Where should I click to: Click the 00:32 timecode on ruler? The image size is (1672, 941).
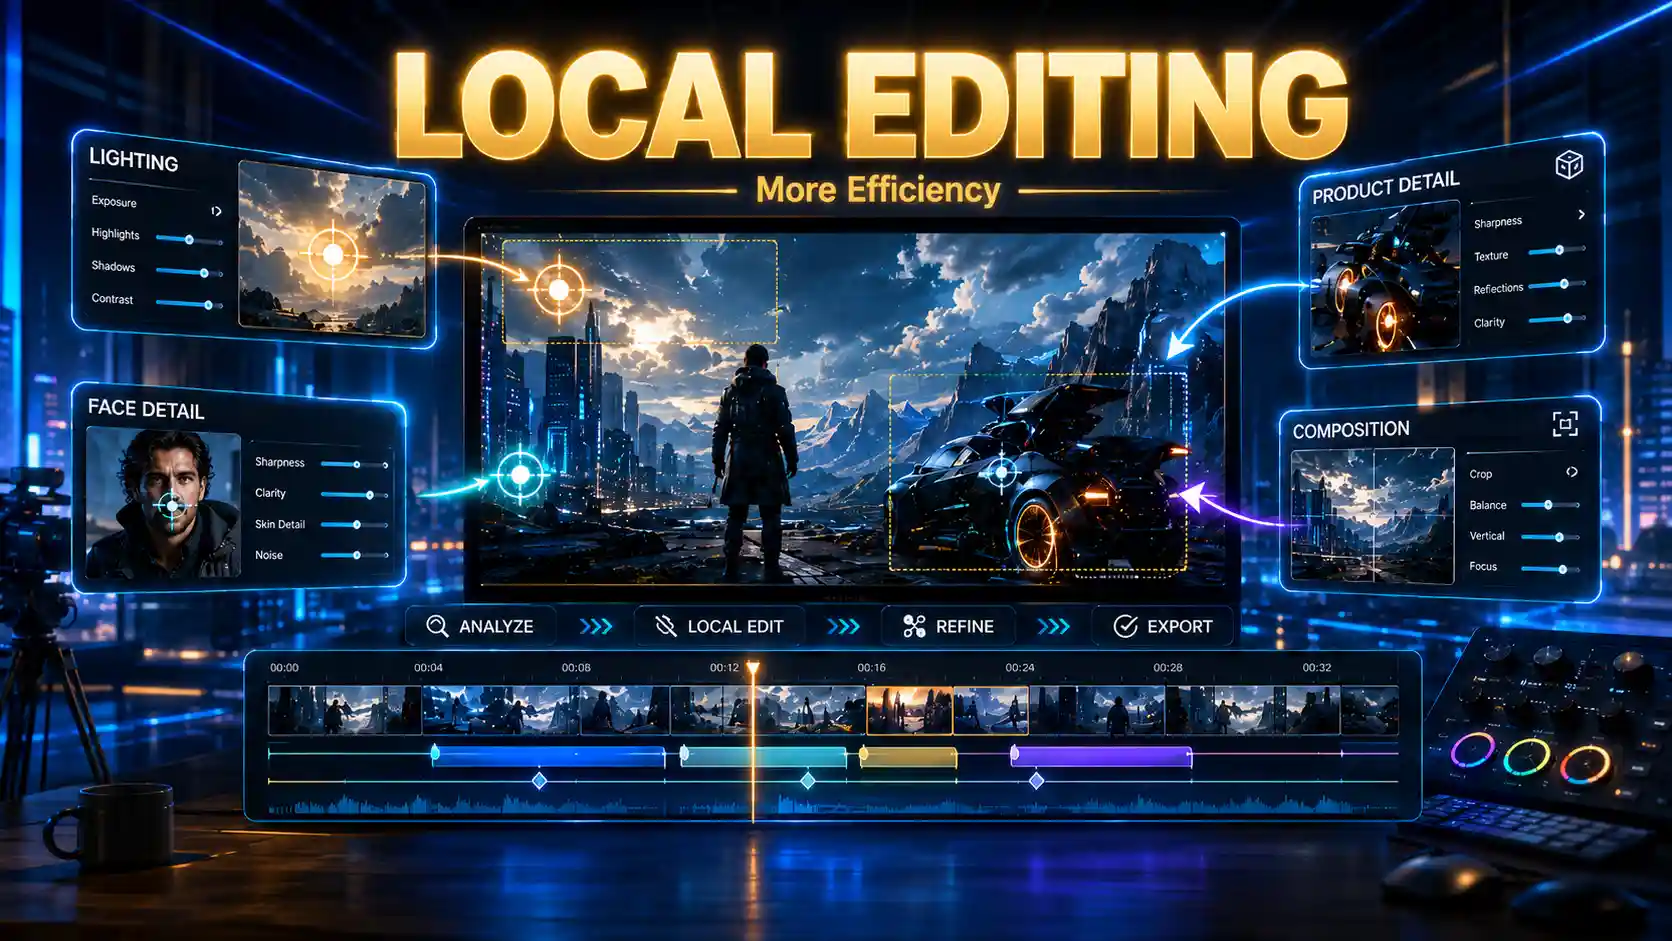(1317, 667)
